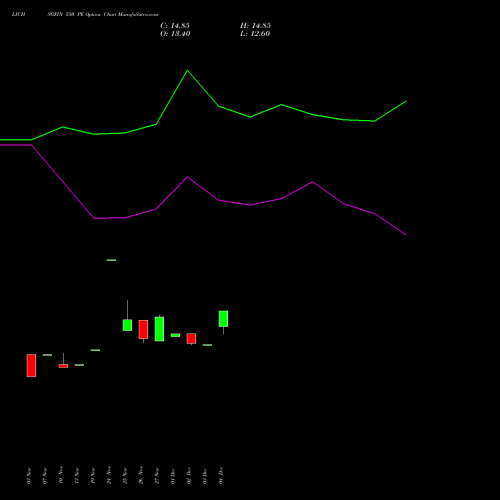Click the red candle above 26 Nov
Viewport: 500px width, 500px height.
143,329
